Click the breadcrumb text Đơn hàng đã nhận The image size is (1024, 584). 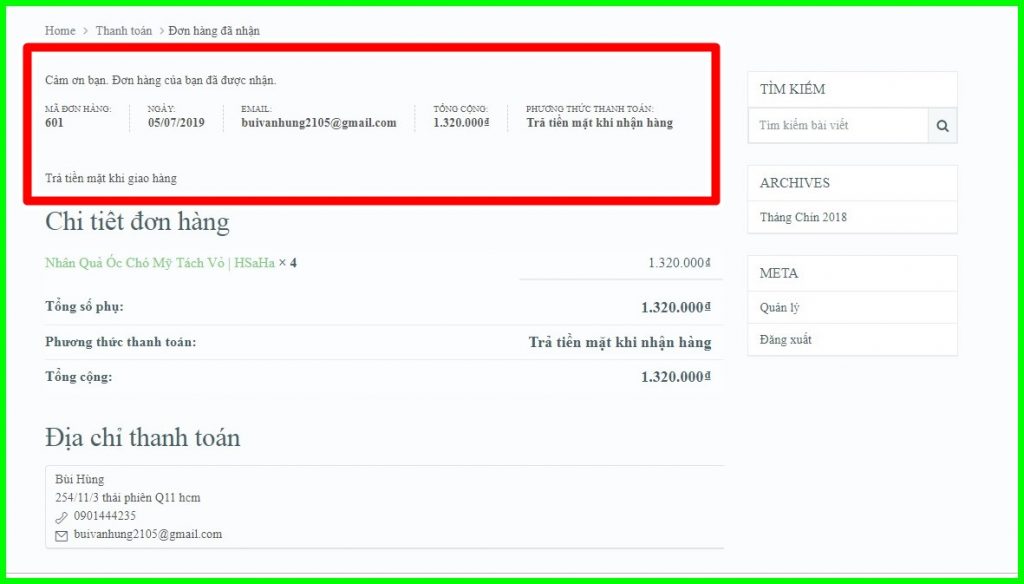[214, 31]
